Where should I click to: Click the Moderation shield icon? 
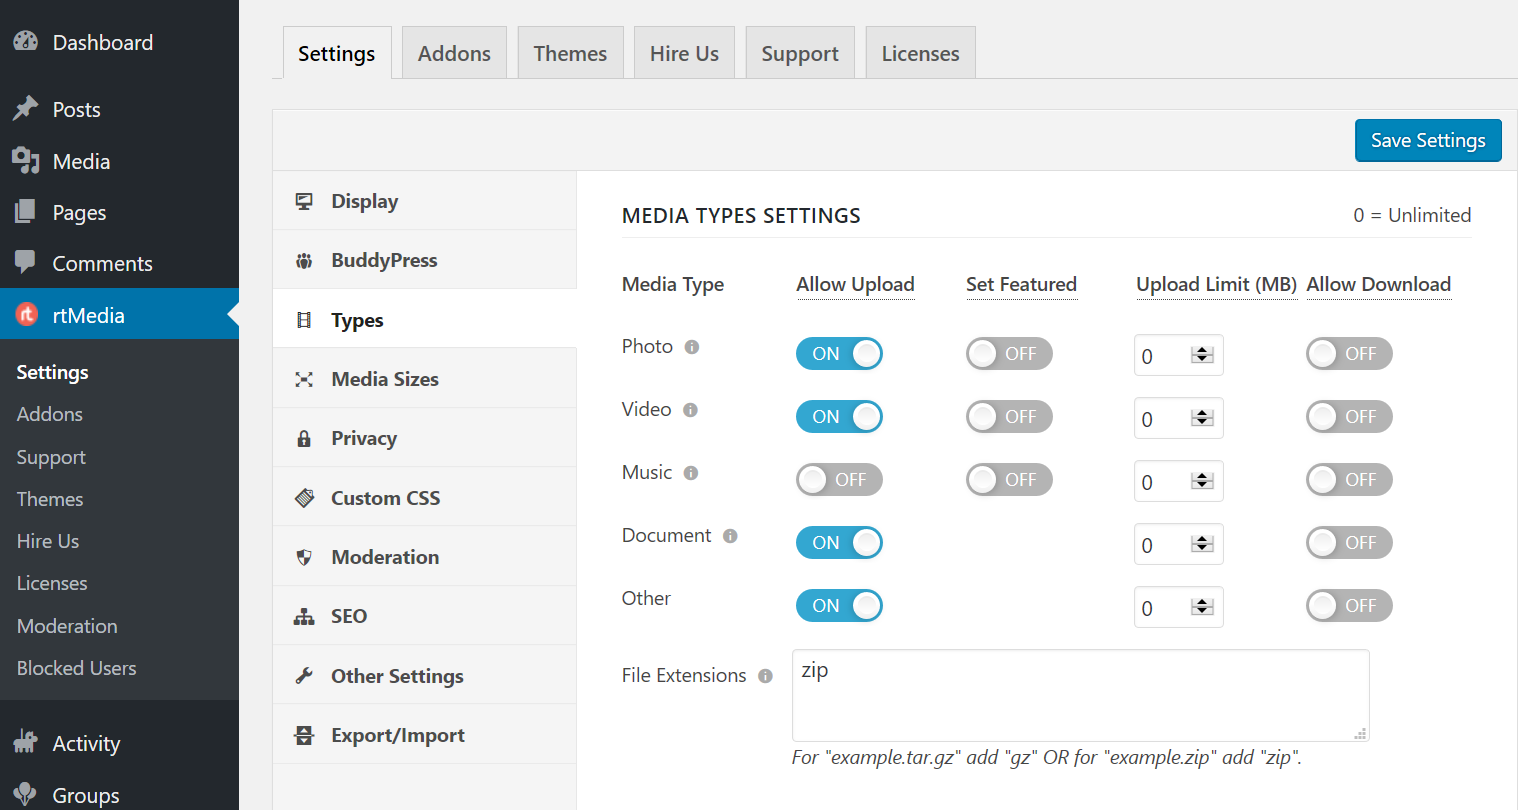coord(303,557)
